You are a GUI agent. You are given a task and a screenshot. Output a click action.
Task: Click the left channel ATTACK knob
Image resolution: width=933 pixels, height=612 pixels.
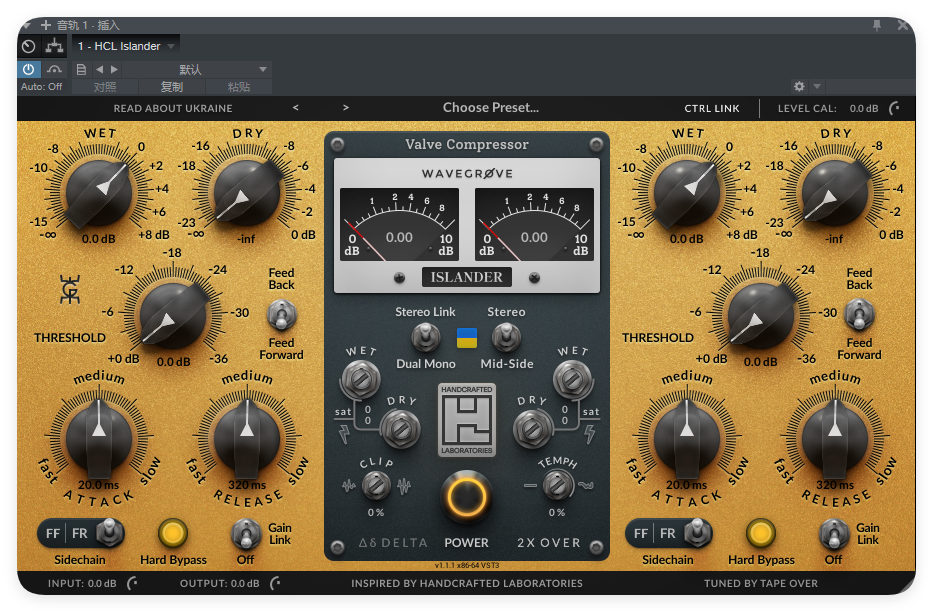[x=99, y=438]
